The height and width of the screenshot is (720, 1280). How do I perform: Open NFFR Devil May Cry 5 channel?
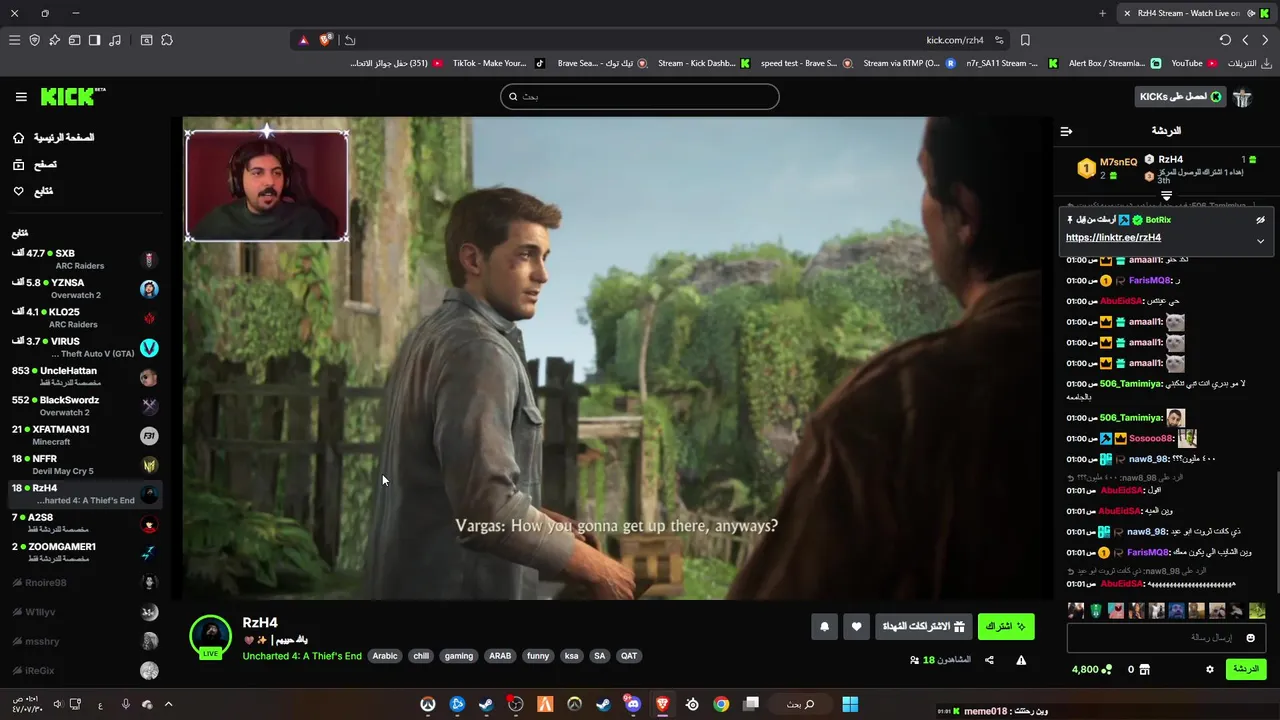pyautogui.click(x=85, y=465)
